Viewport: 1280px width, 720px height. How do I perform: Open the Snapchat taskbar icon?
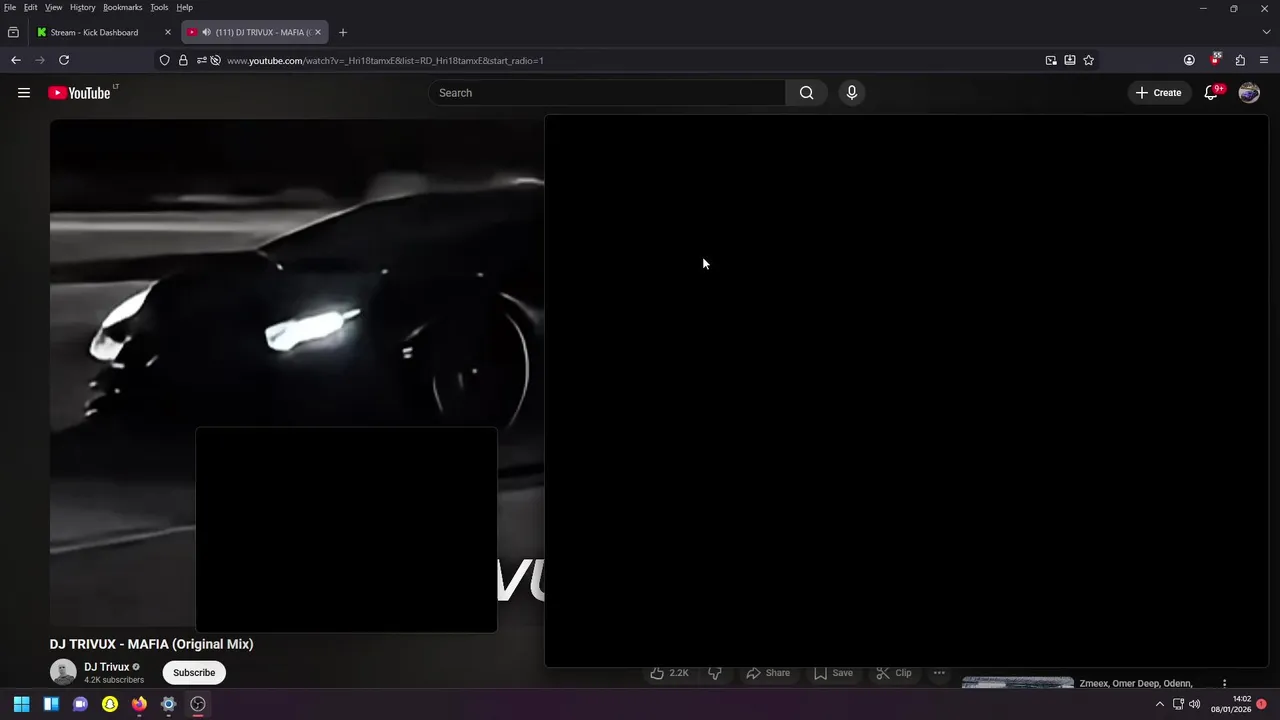[110, 704]
